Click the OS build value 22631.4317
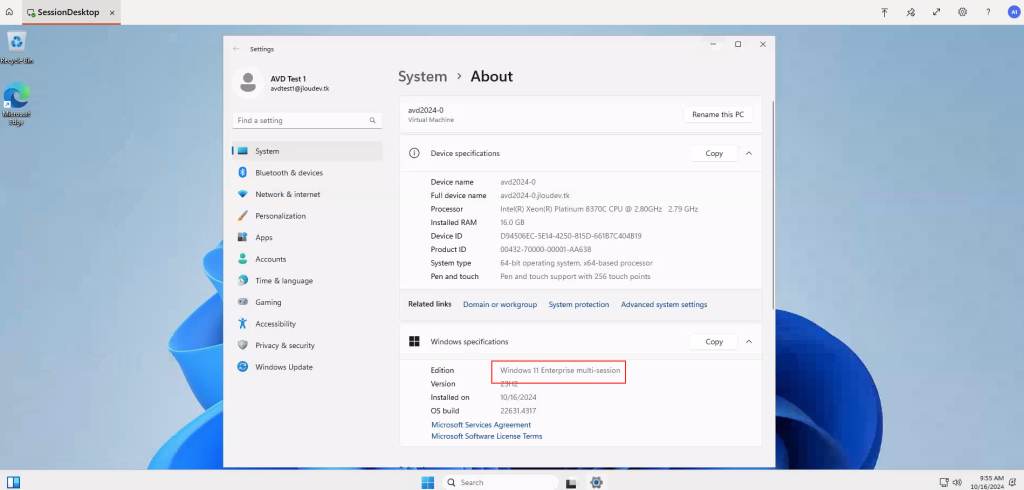 tap(519, 410)
